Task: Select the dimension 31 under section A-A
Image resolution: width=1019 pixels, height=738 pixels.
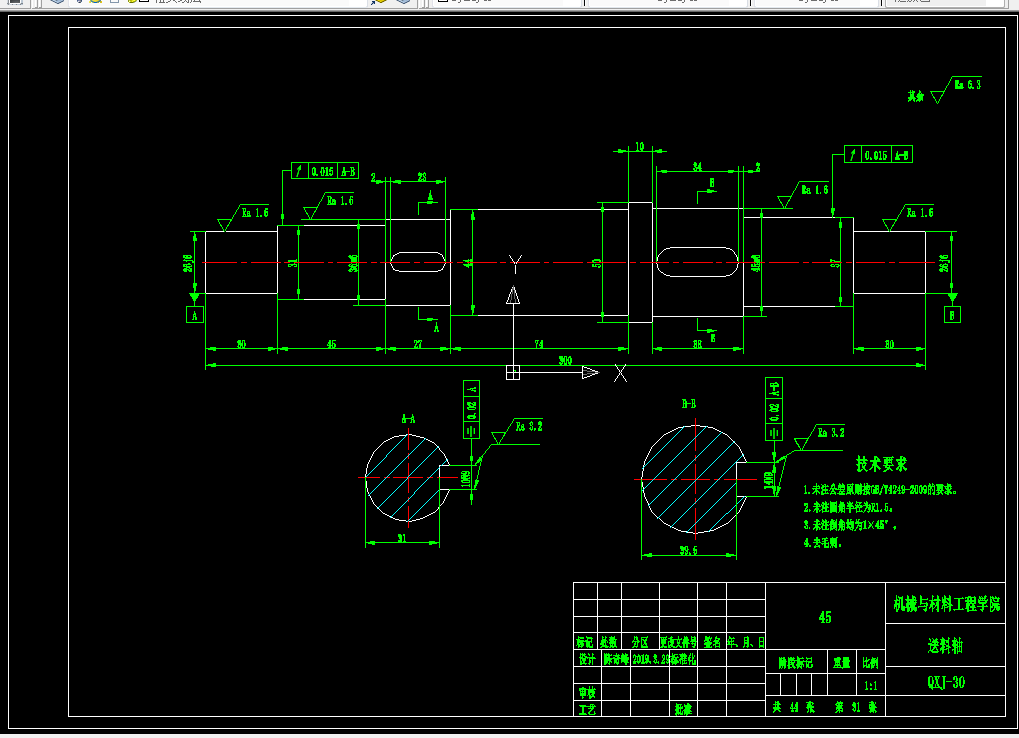Action: coord(402,538)
